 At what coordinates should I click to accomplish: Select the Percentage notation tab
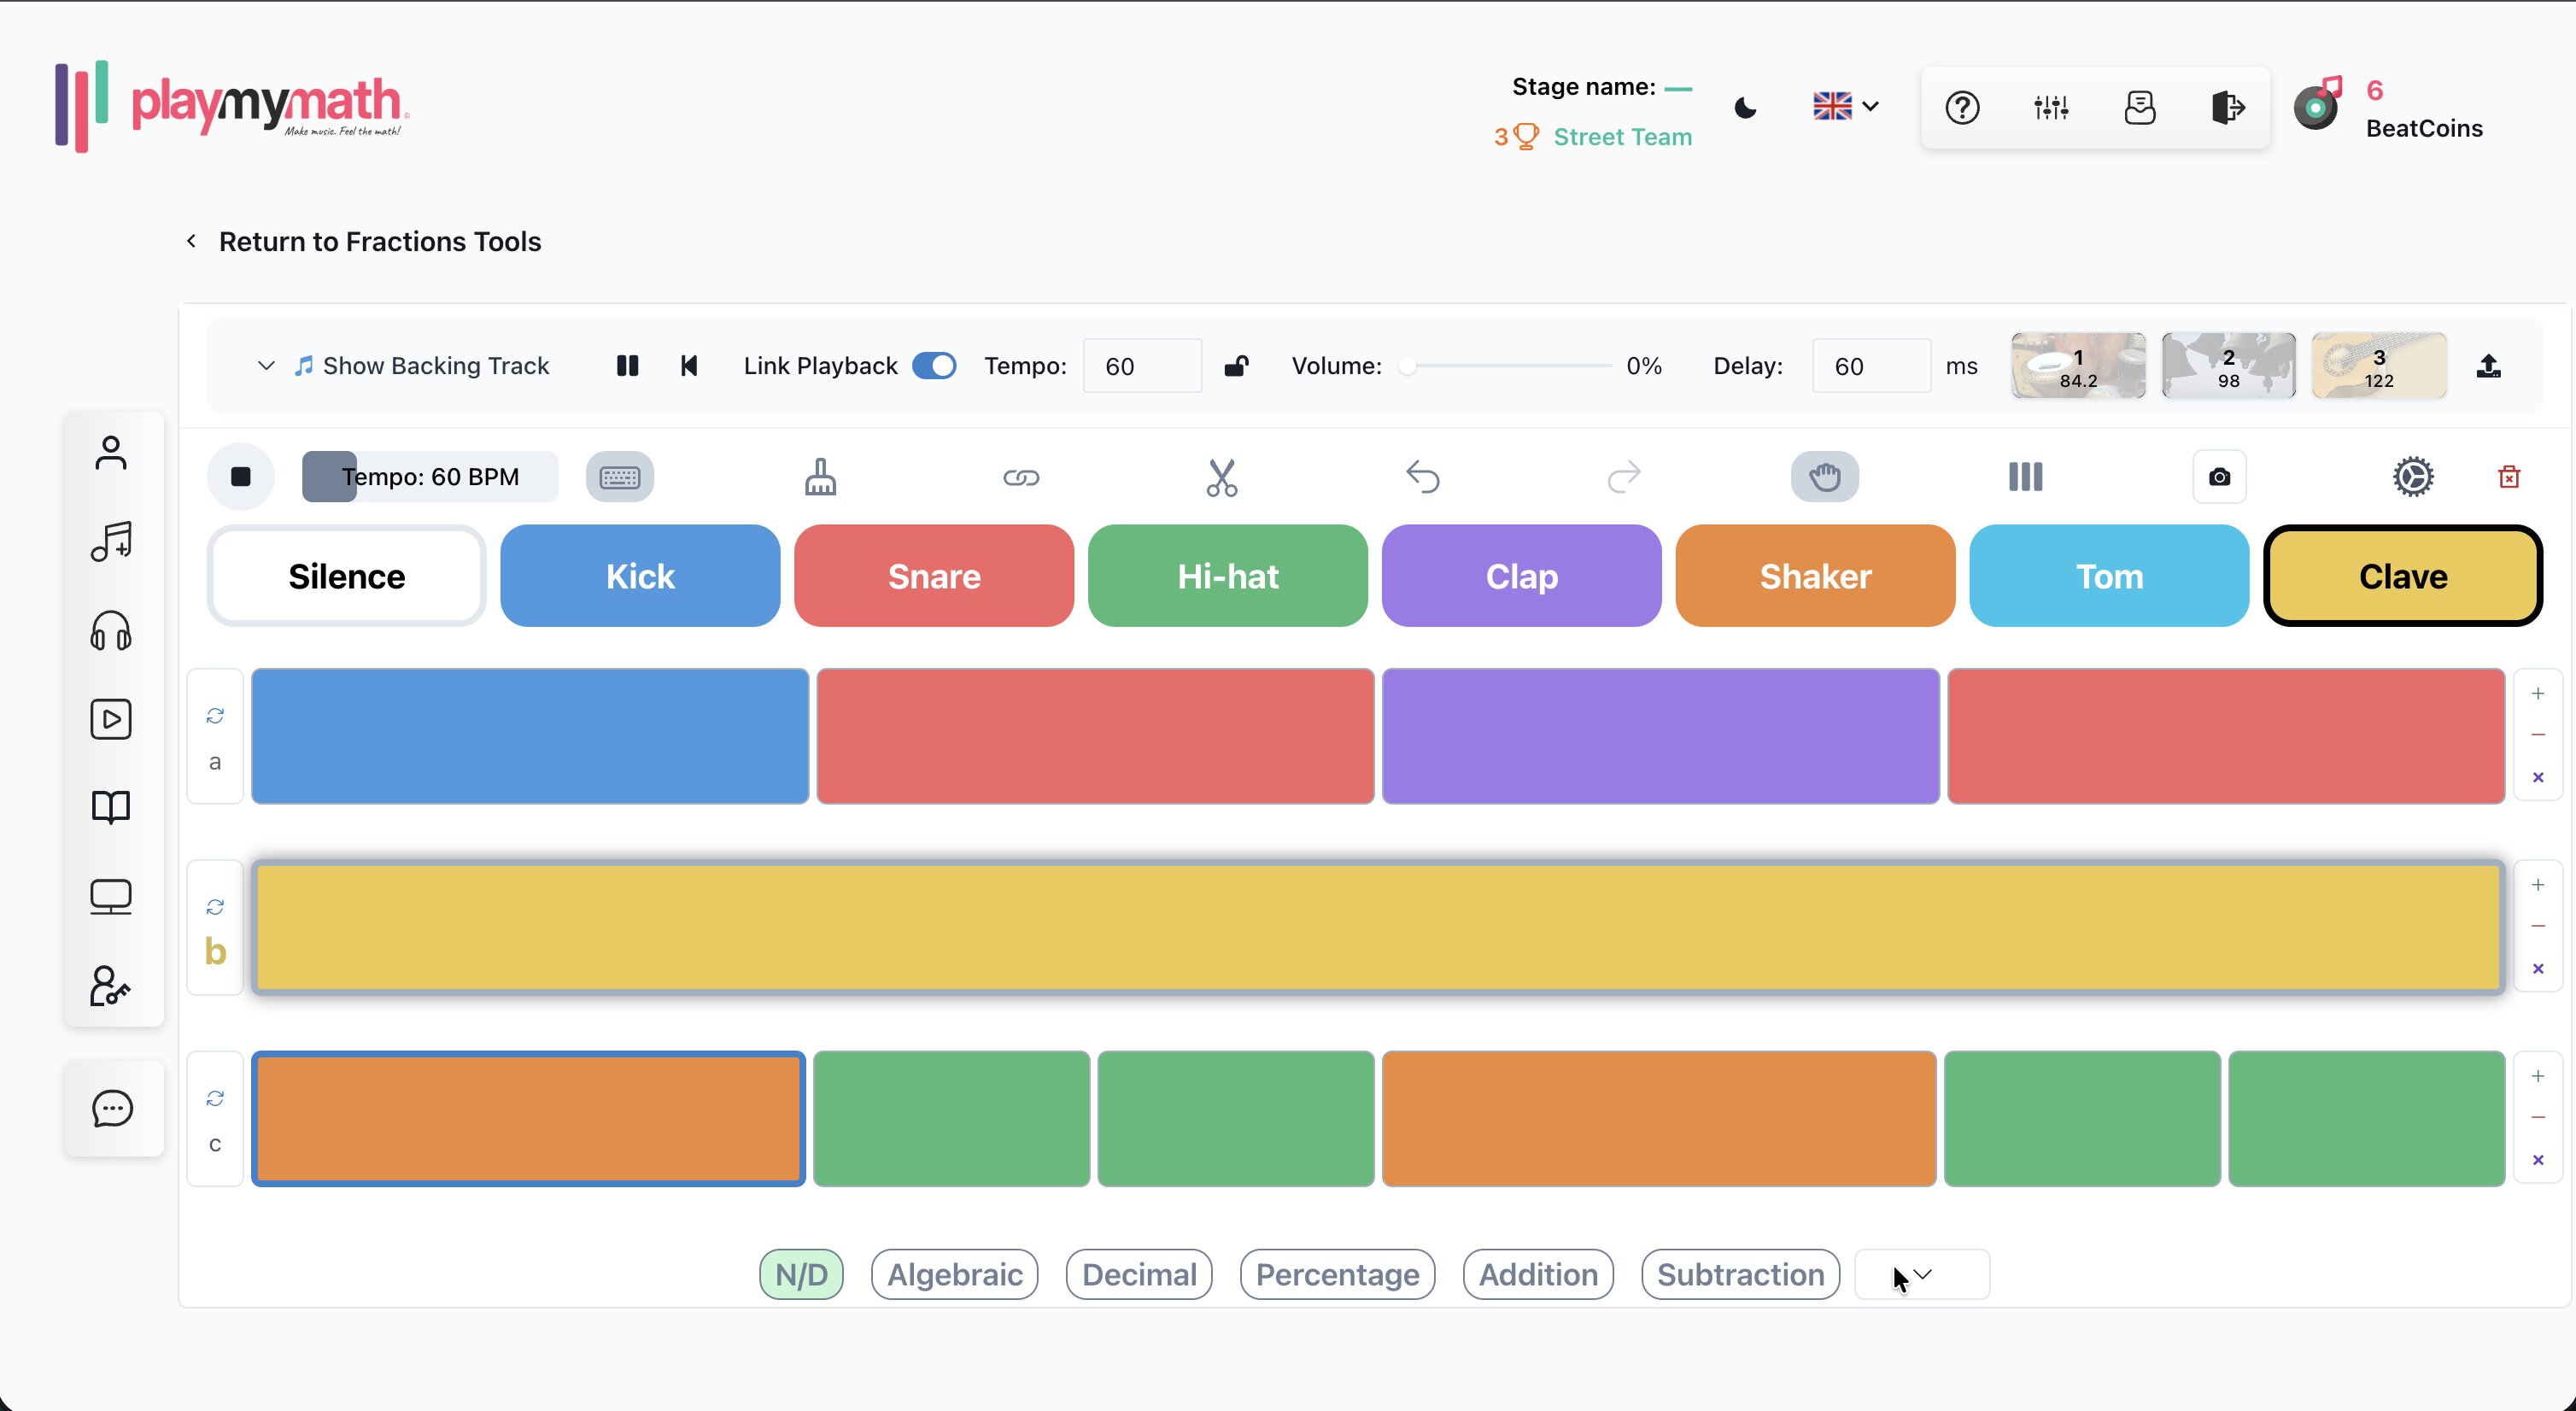(1337, 1274)
